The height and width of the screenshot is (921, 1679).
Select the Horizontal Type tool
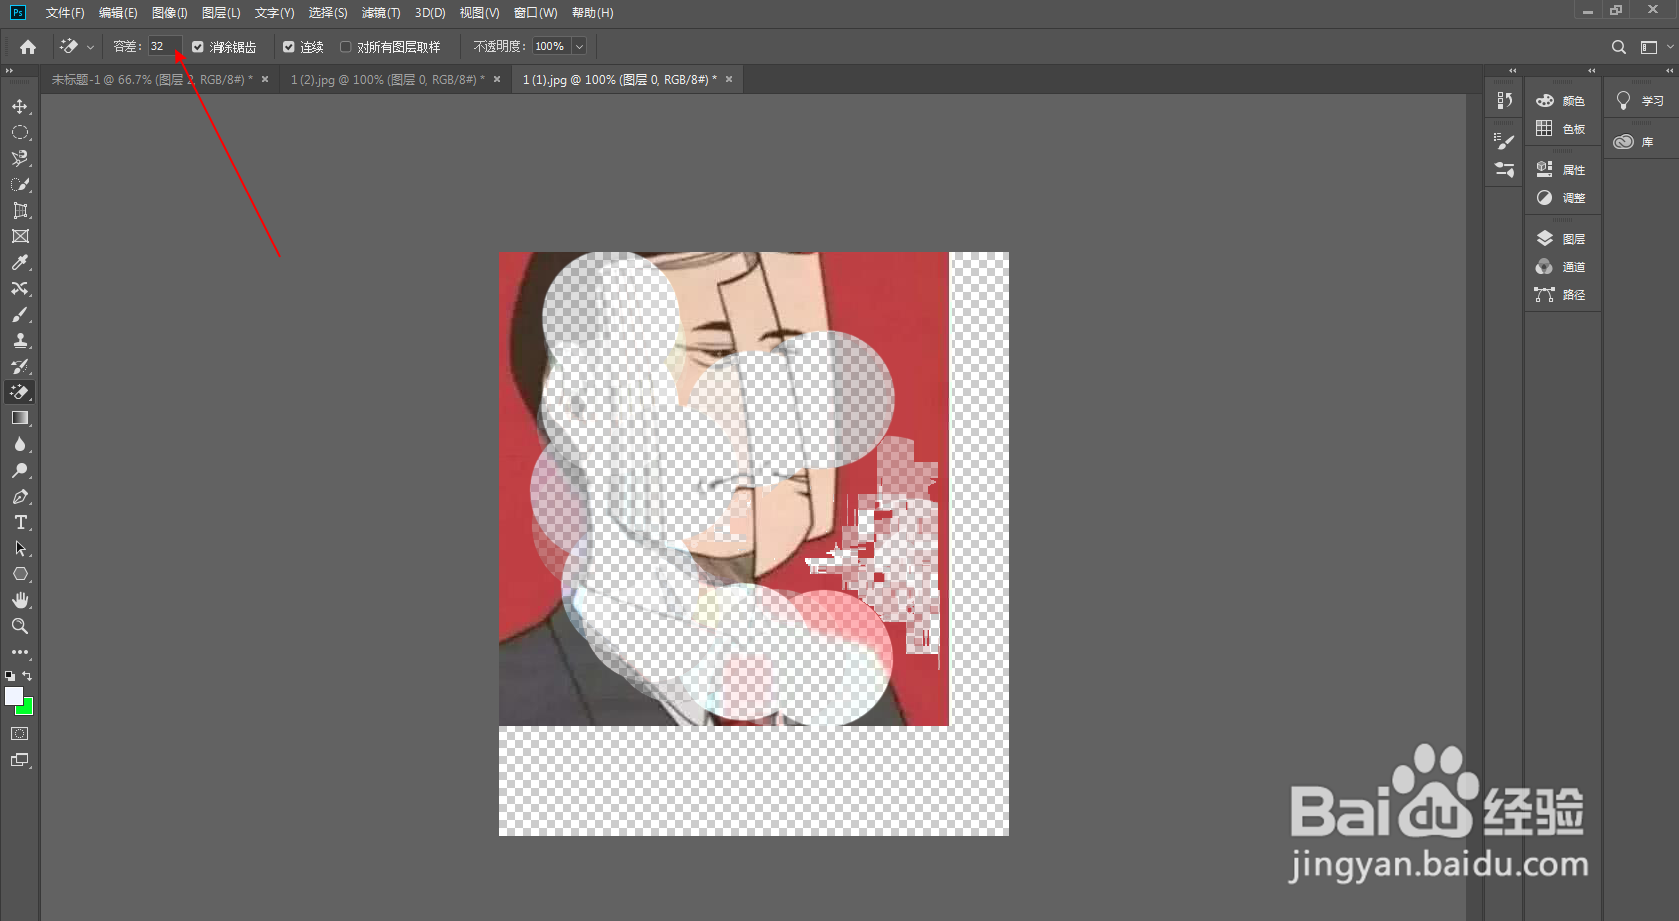click(20, 522)
